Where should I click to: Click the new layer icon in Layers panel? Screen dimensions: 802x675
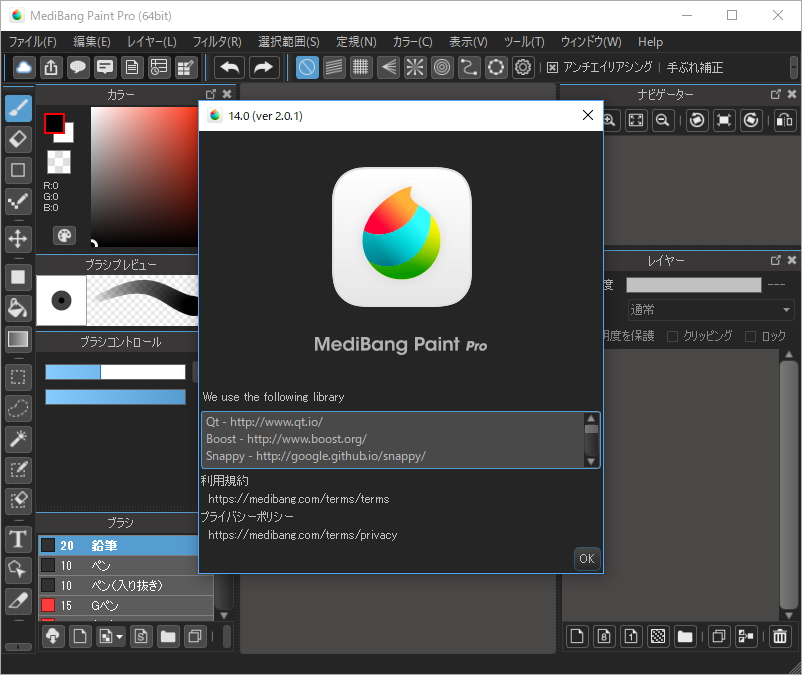(x=577, y=636)
